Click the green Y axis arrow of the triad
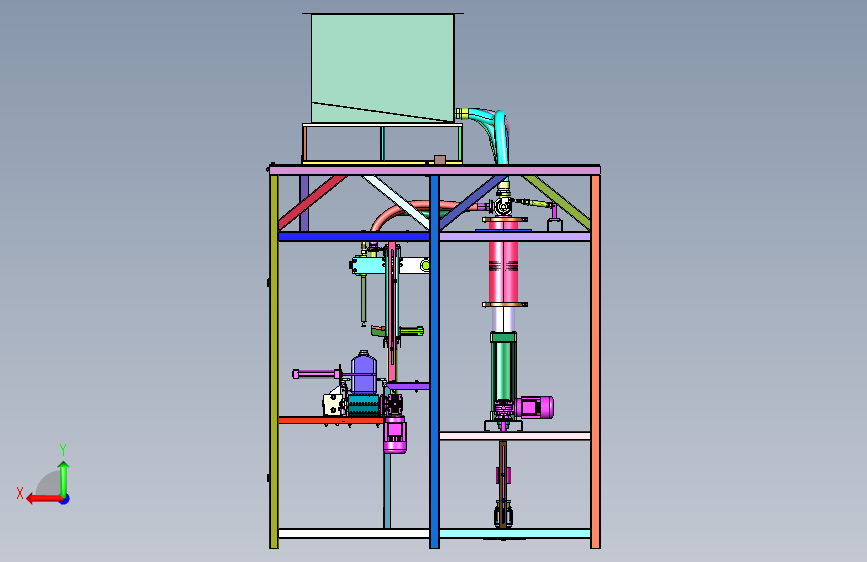867x562 pixels. click(x=64, y=478)
